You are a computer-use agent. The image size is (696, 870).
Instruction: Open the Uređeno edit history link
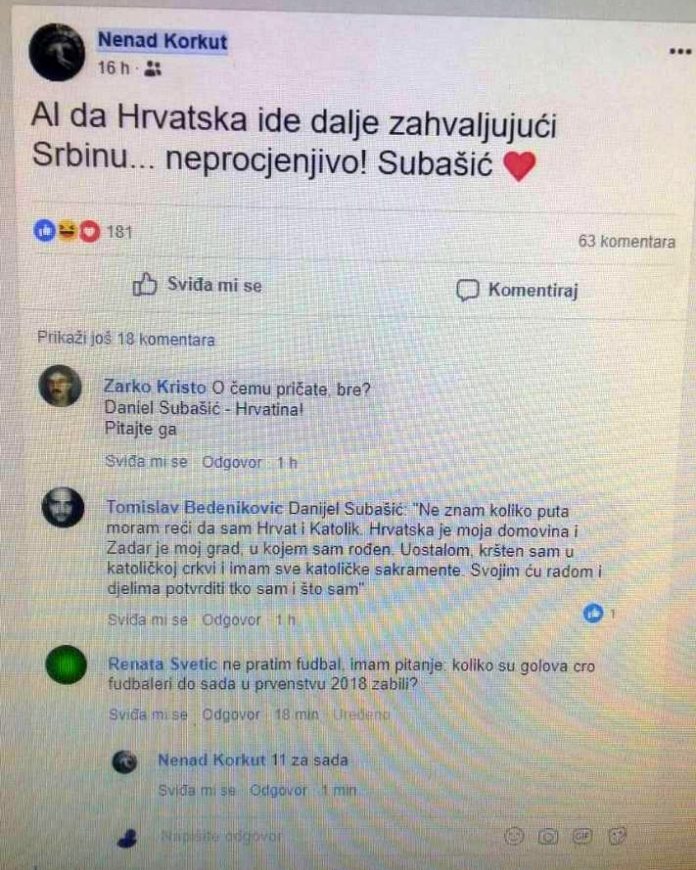[x=361, y=714]
